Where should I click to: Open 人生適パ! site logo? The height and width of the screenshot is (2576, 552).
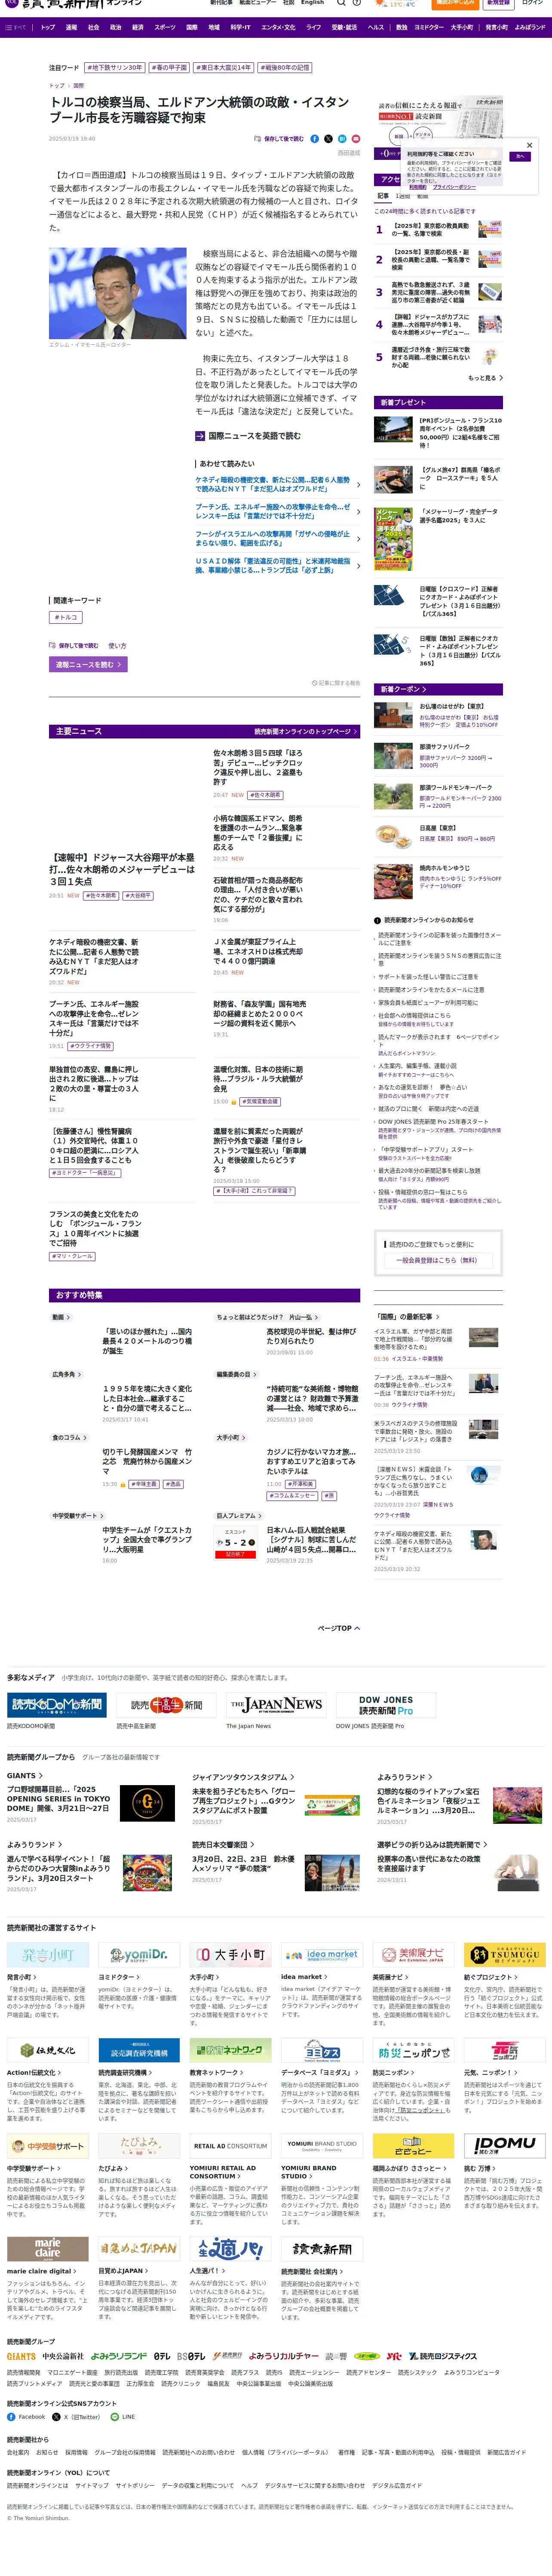coord(230,2248)
